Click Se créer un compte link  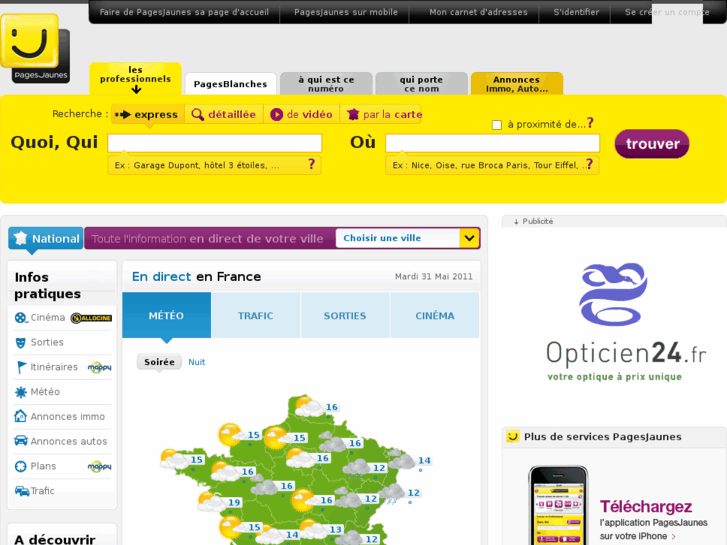click(667, 12)
